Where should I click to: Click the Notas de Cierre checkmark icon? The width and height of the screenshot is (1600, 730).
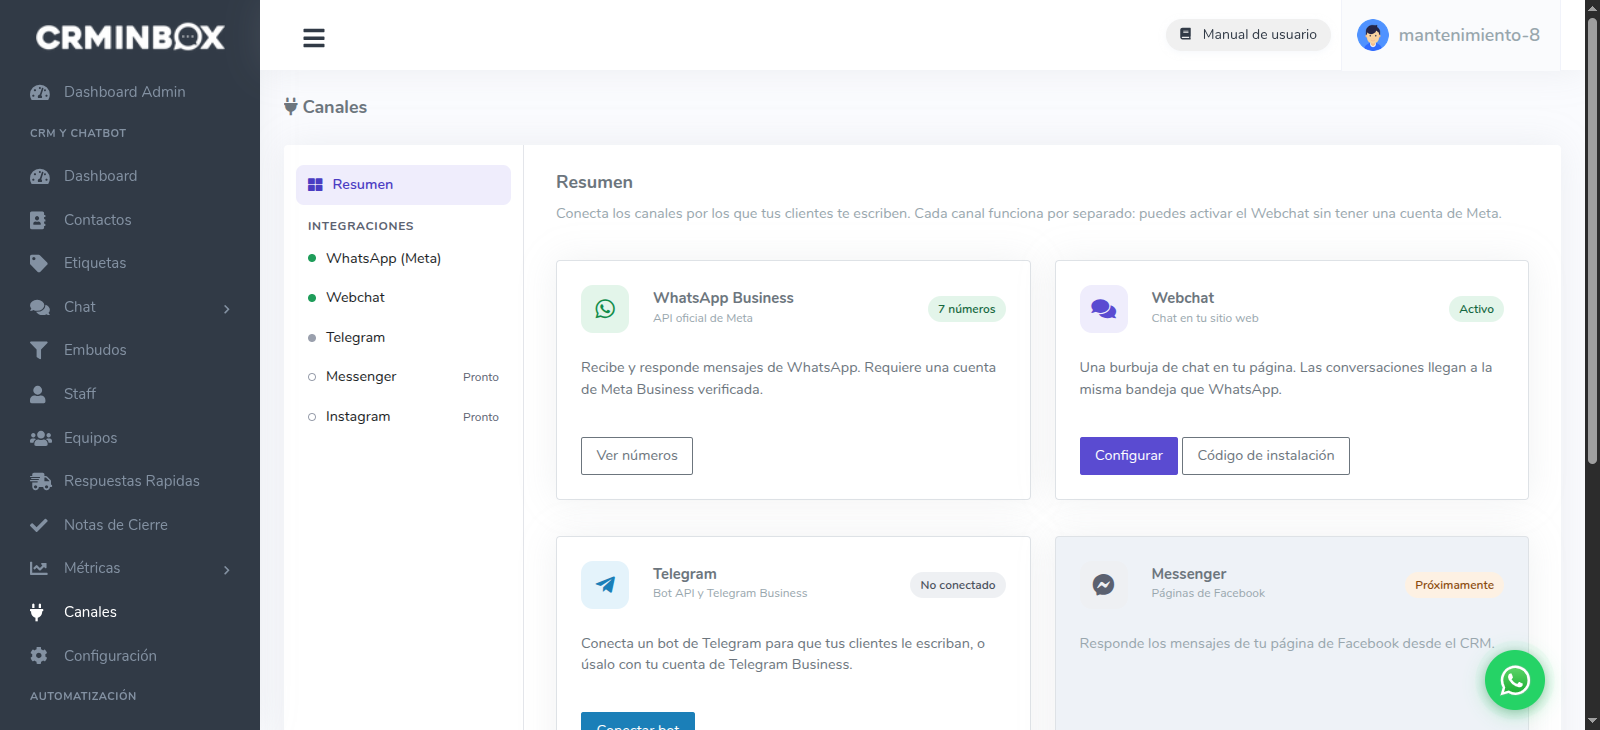(39, 525)
